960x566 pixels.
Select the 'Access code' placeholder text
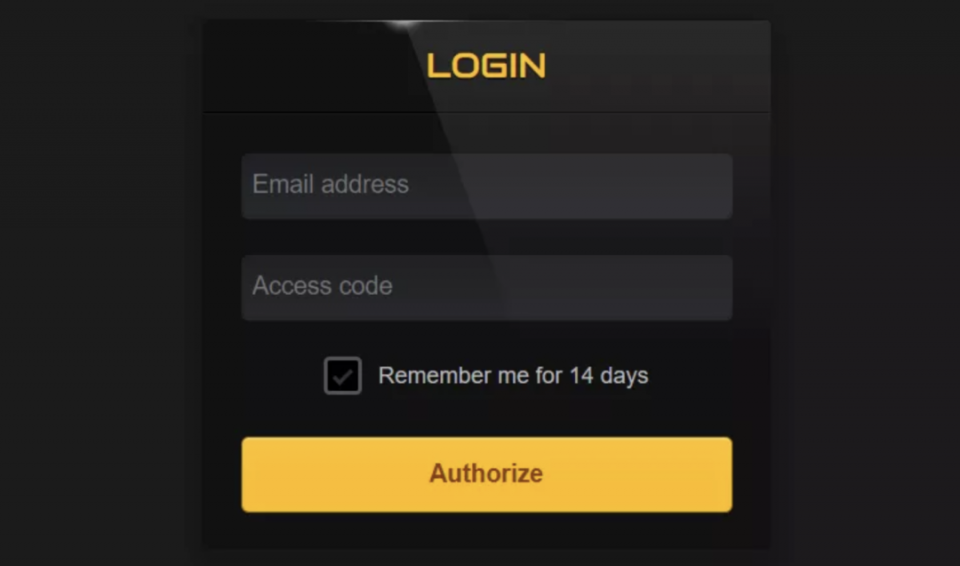click(322, 286)
